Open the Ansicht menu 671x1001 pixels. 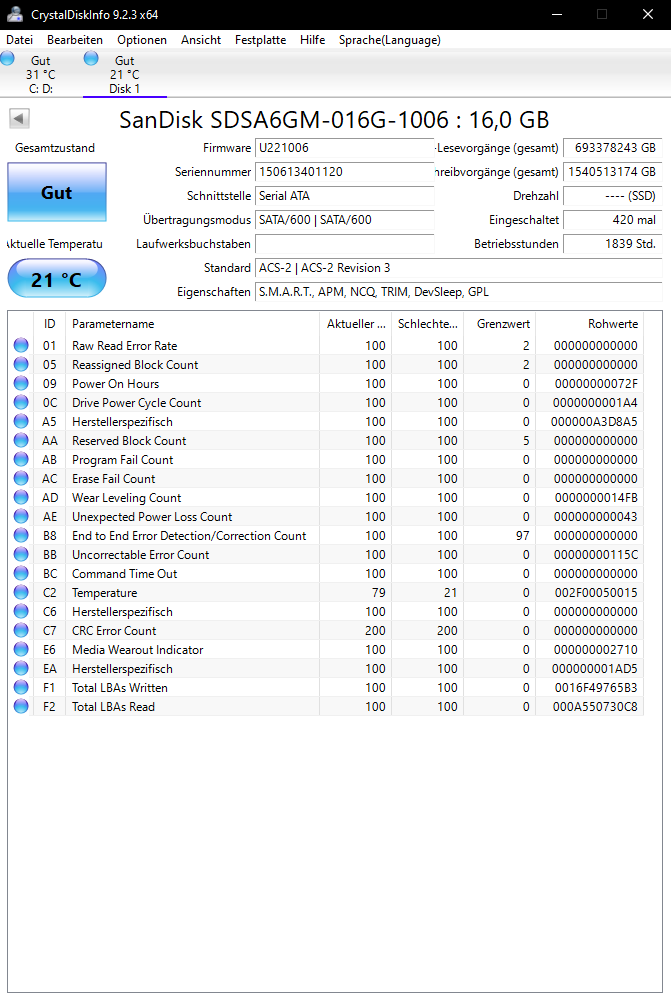pyautogui.click(x=201, y=40)
